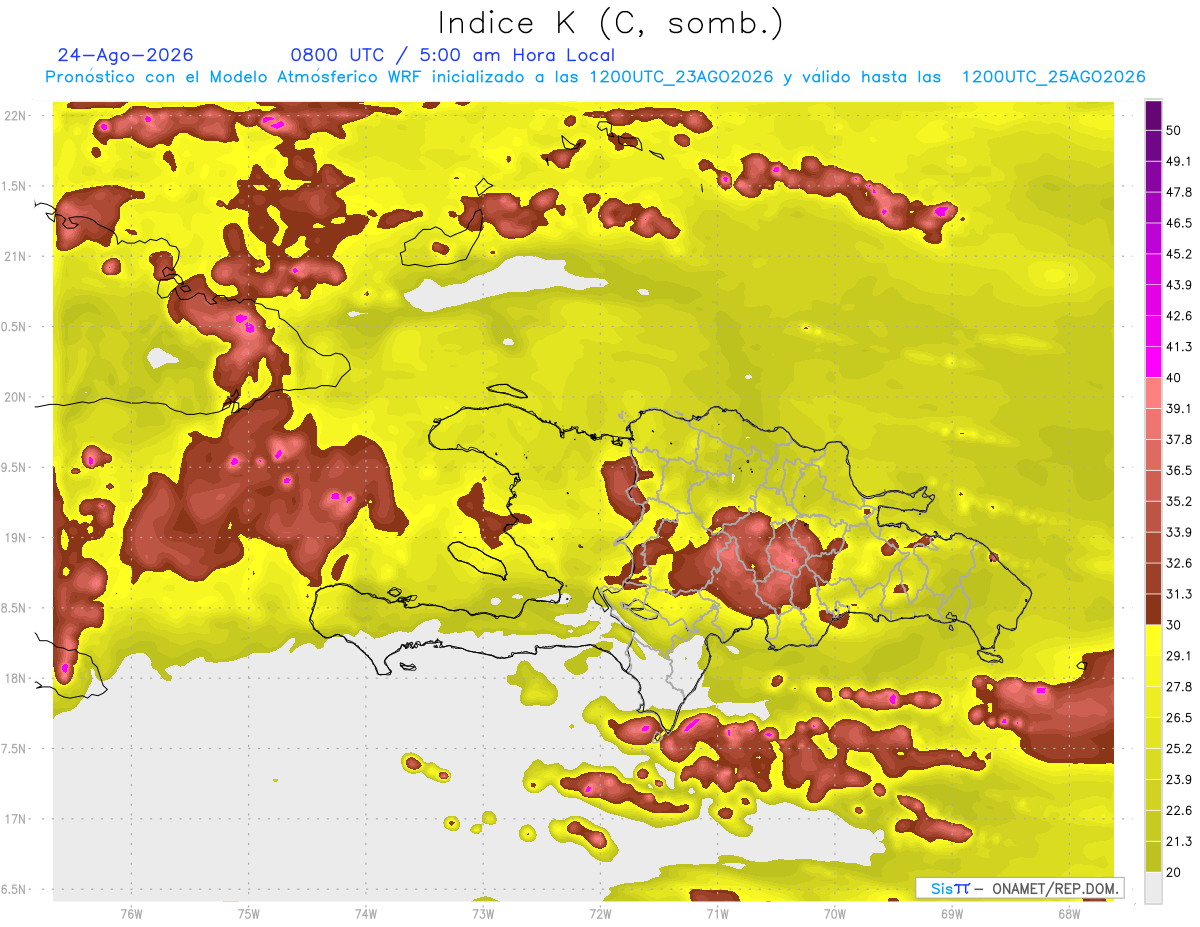Click the colorbar value label 26.5
Image resolution: width=1200 pixels, height=927 pixels.
point(1179,717)
